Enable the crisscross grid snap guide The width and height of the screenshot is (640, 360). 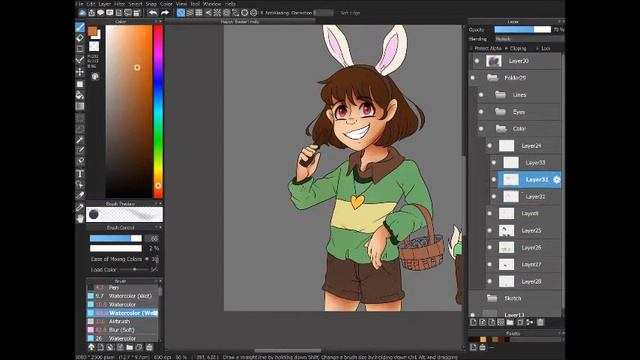pos(199,13)
